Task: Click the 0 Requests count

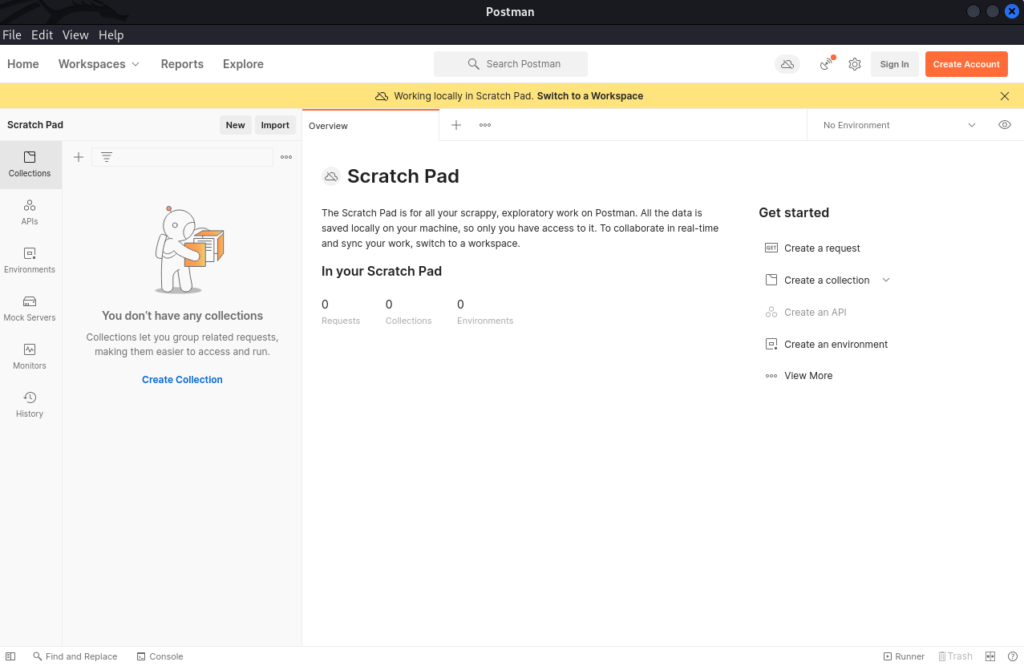Action: (340, 312)
